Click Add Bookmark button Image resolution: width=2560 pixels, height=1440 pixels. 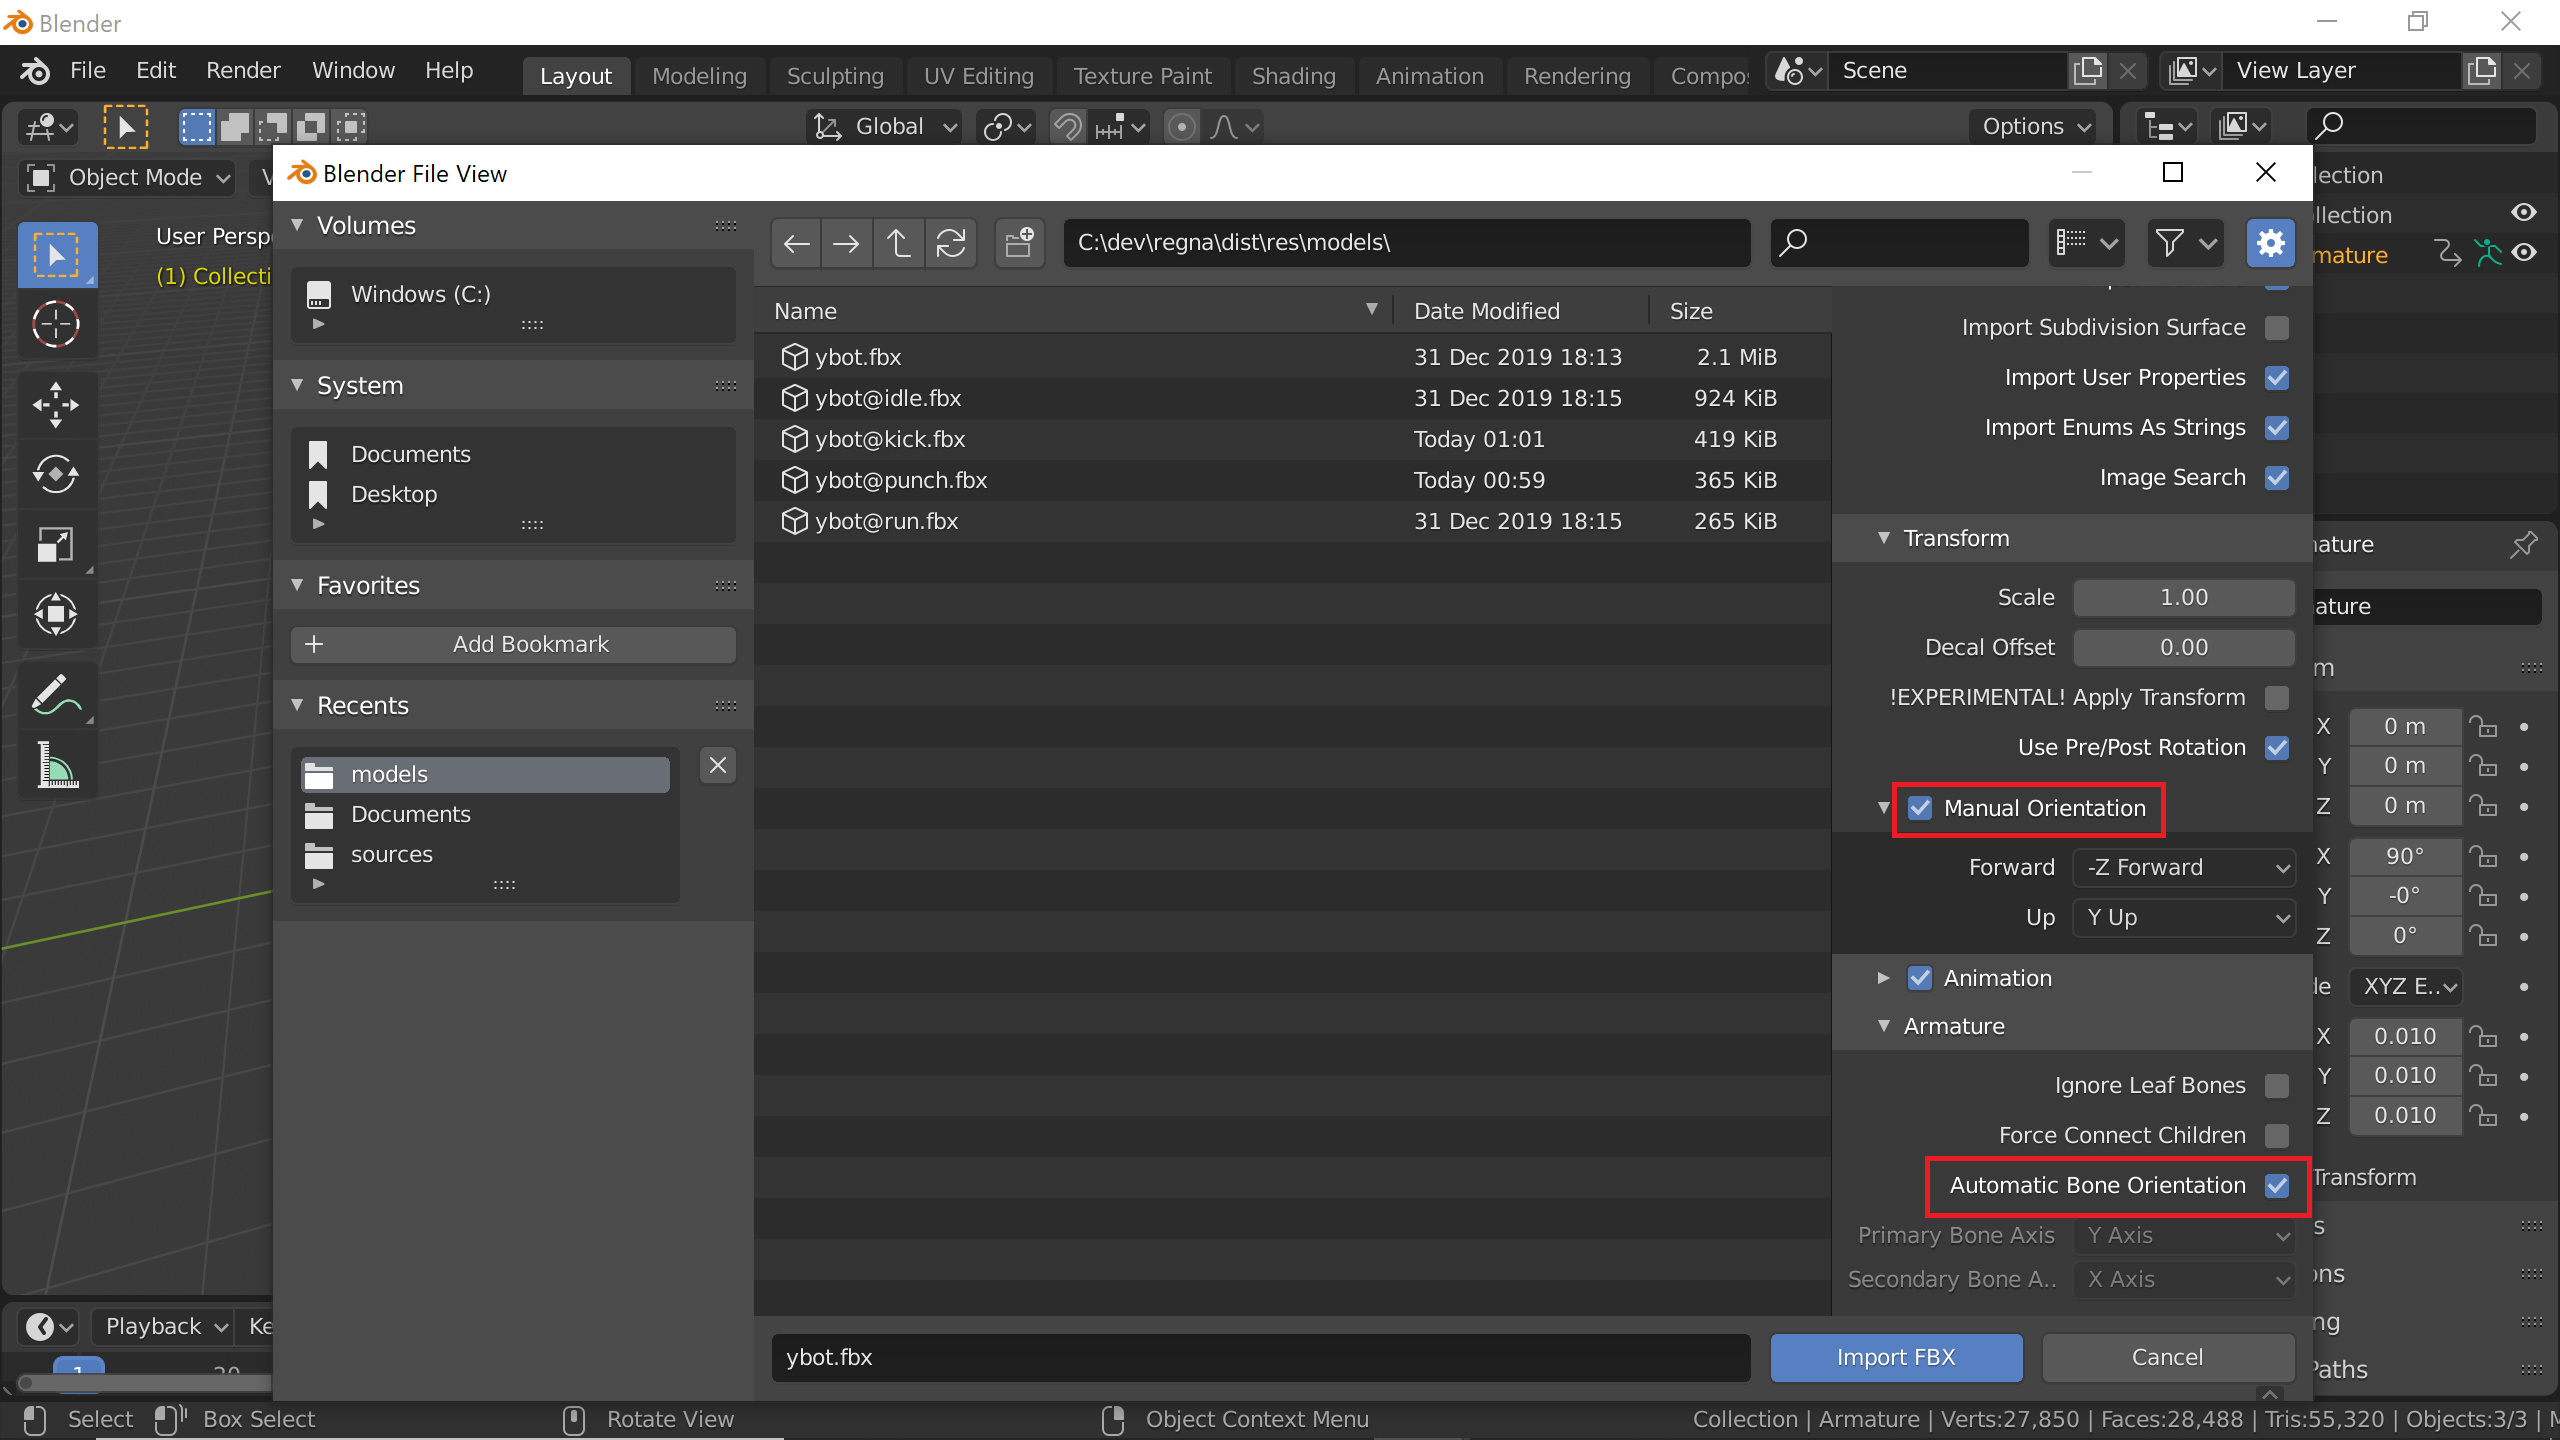pyautogui.click(x=514, y=645)
